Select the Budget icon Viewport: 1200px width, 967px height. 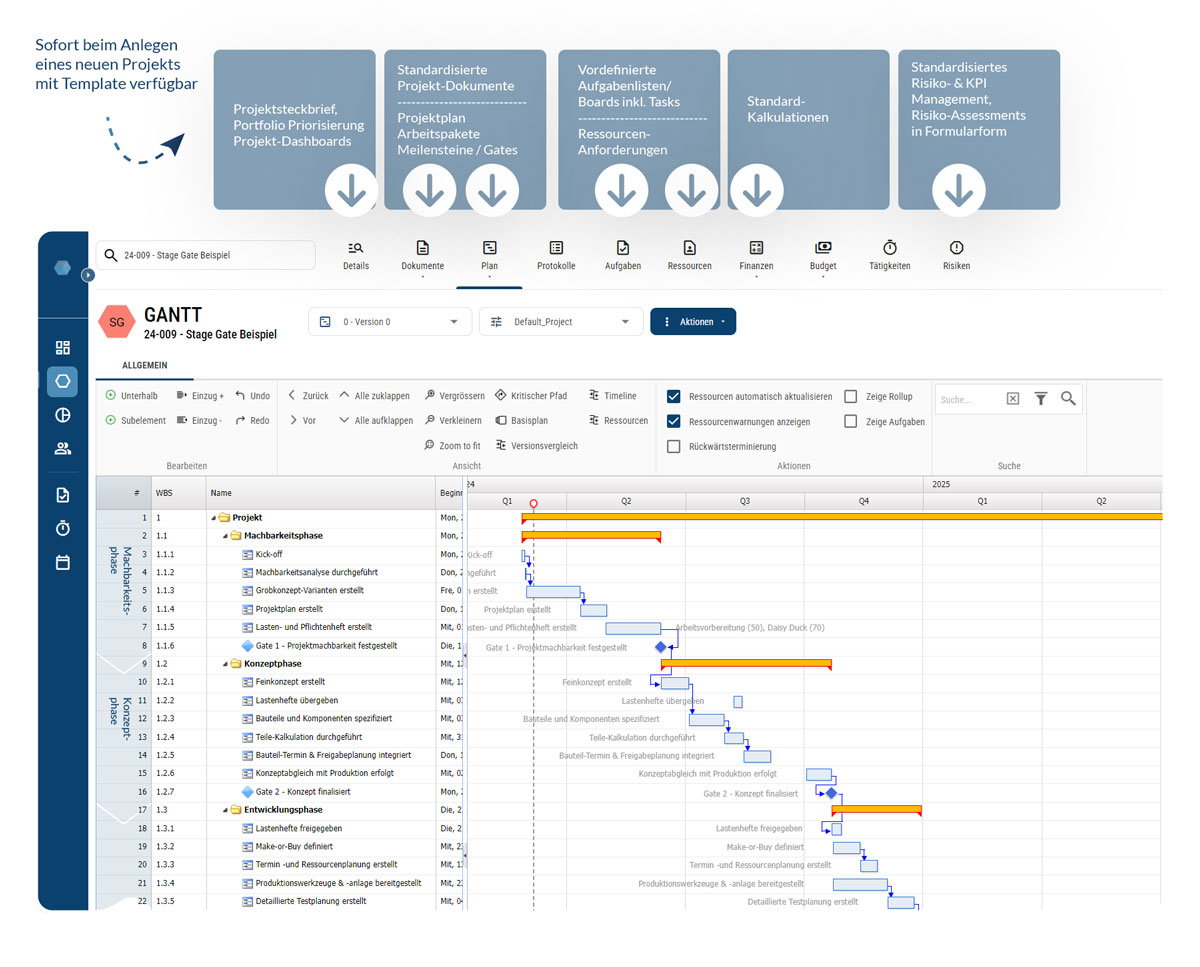(x=822, y=255)
